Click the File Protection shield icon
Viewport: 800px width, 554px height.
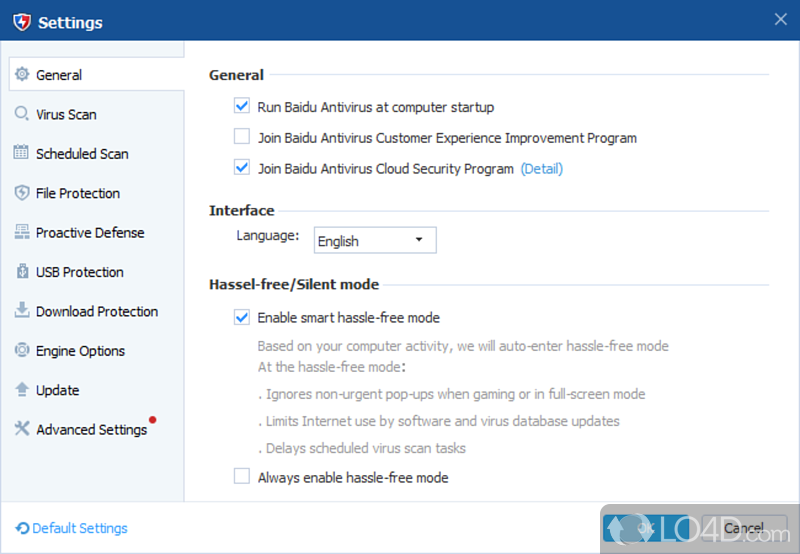pos(22,193)
